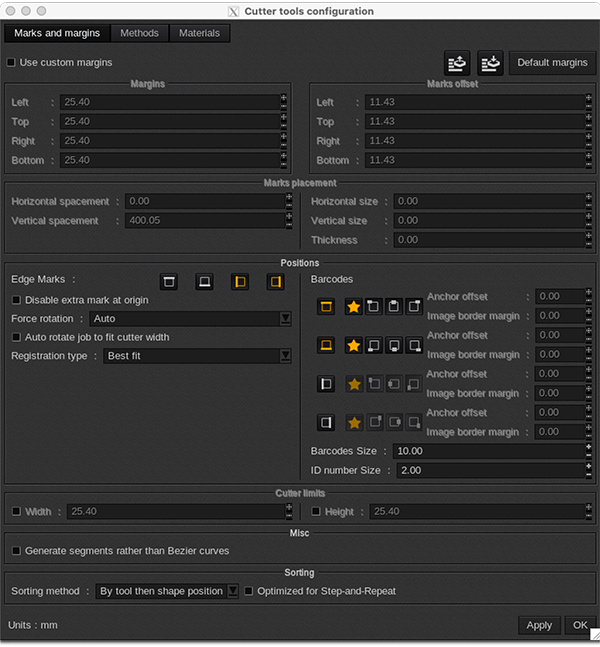
Task: Enable Auto rotate job to fit cutter width
Action: click(x=16, y=337)
